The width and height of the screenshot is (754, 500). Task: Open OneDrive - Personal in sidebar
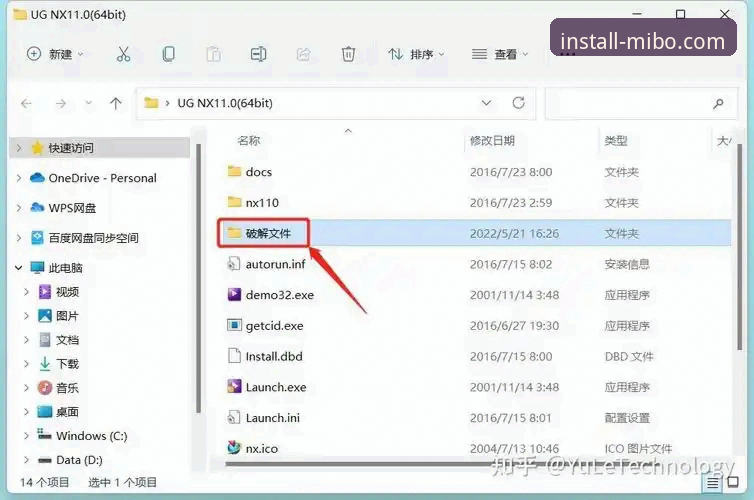pos(102,178)
